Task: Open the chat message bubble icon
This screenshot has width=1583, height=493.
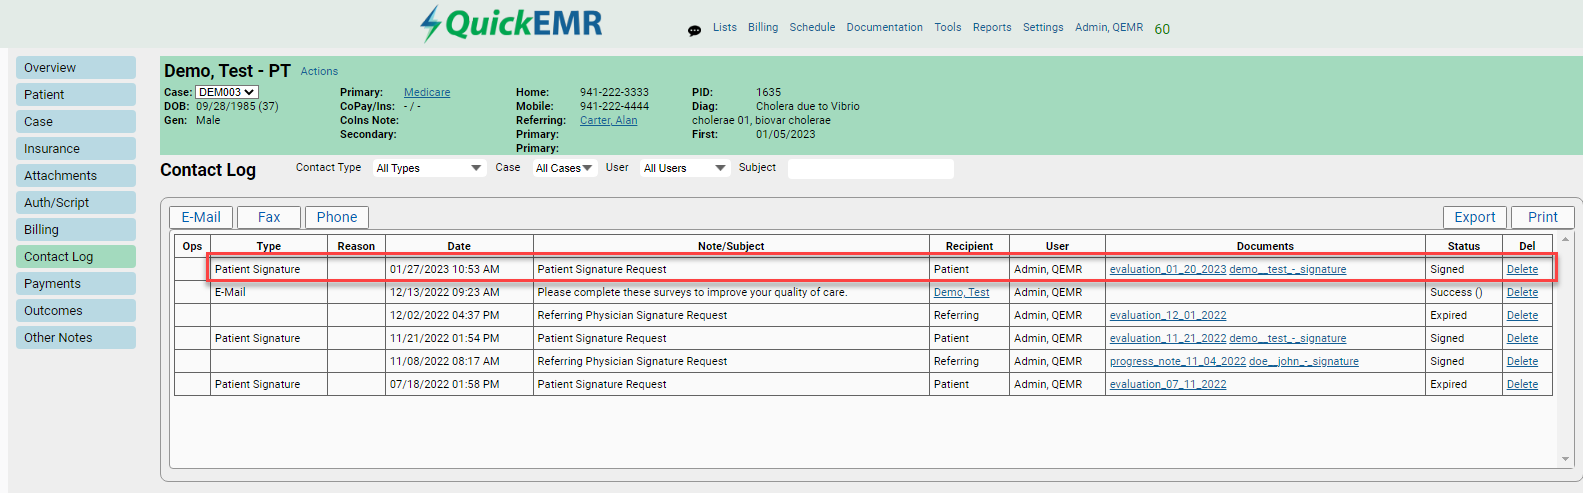Action: coord(694,30)
